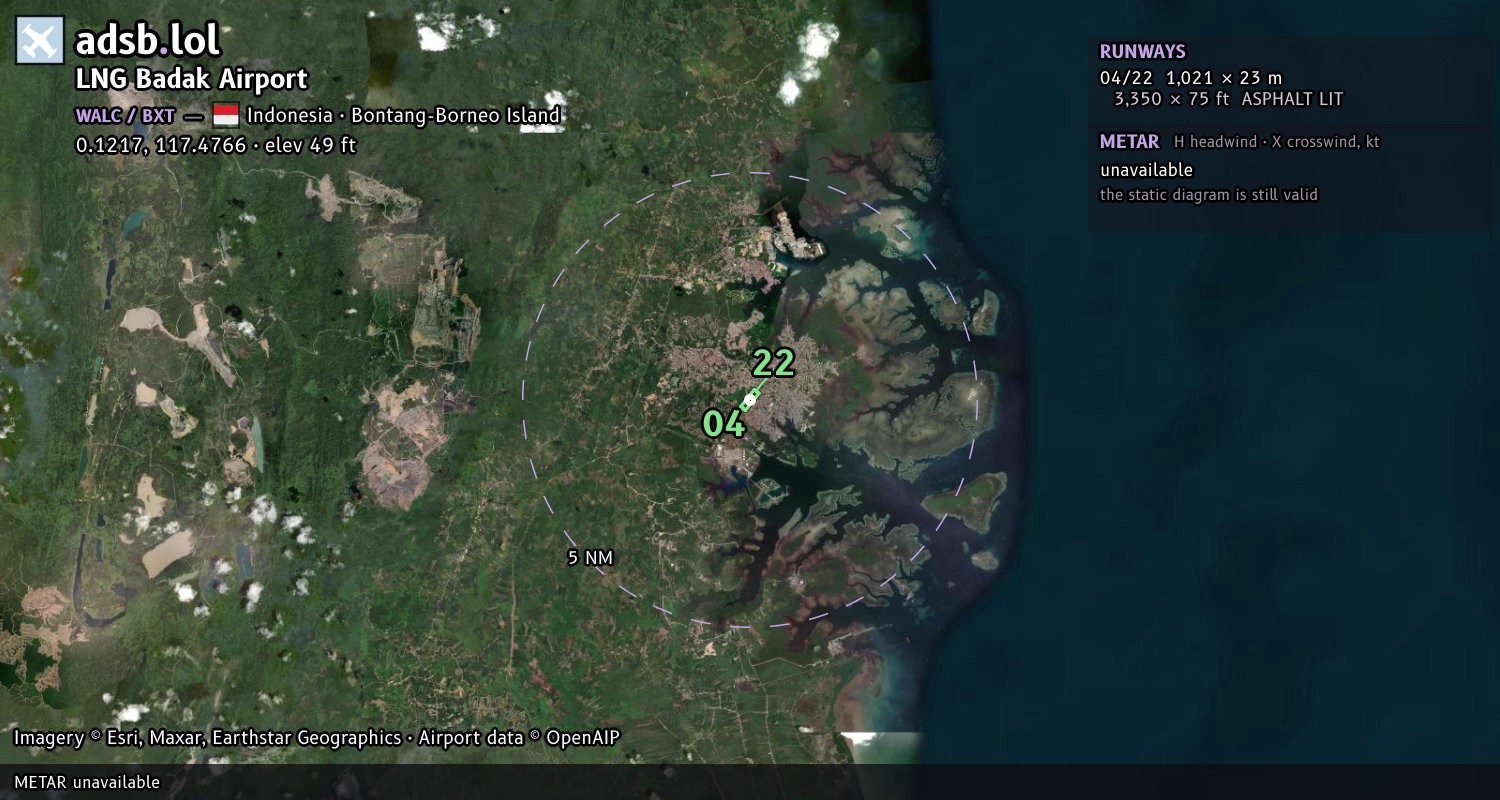Click the runway 04 end label
Image resolution: width=1500 pixels, height=800 pixels.
coord(724,424)
